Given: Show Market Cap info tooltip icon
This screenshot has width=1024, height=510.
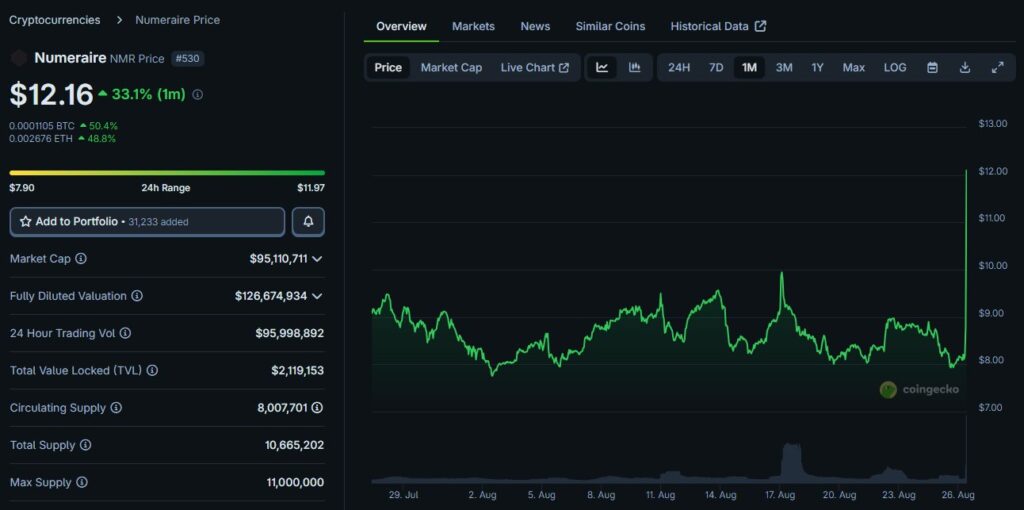Looking at the screenshot, I should 80,259.
